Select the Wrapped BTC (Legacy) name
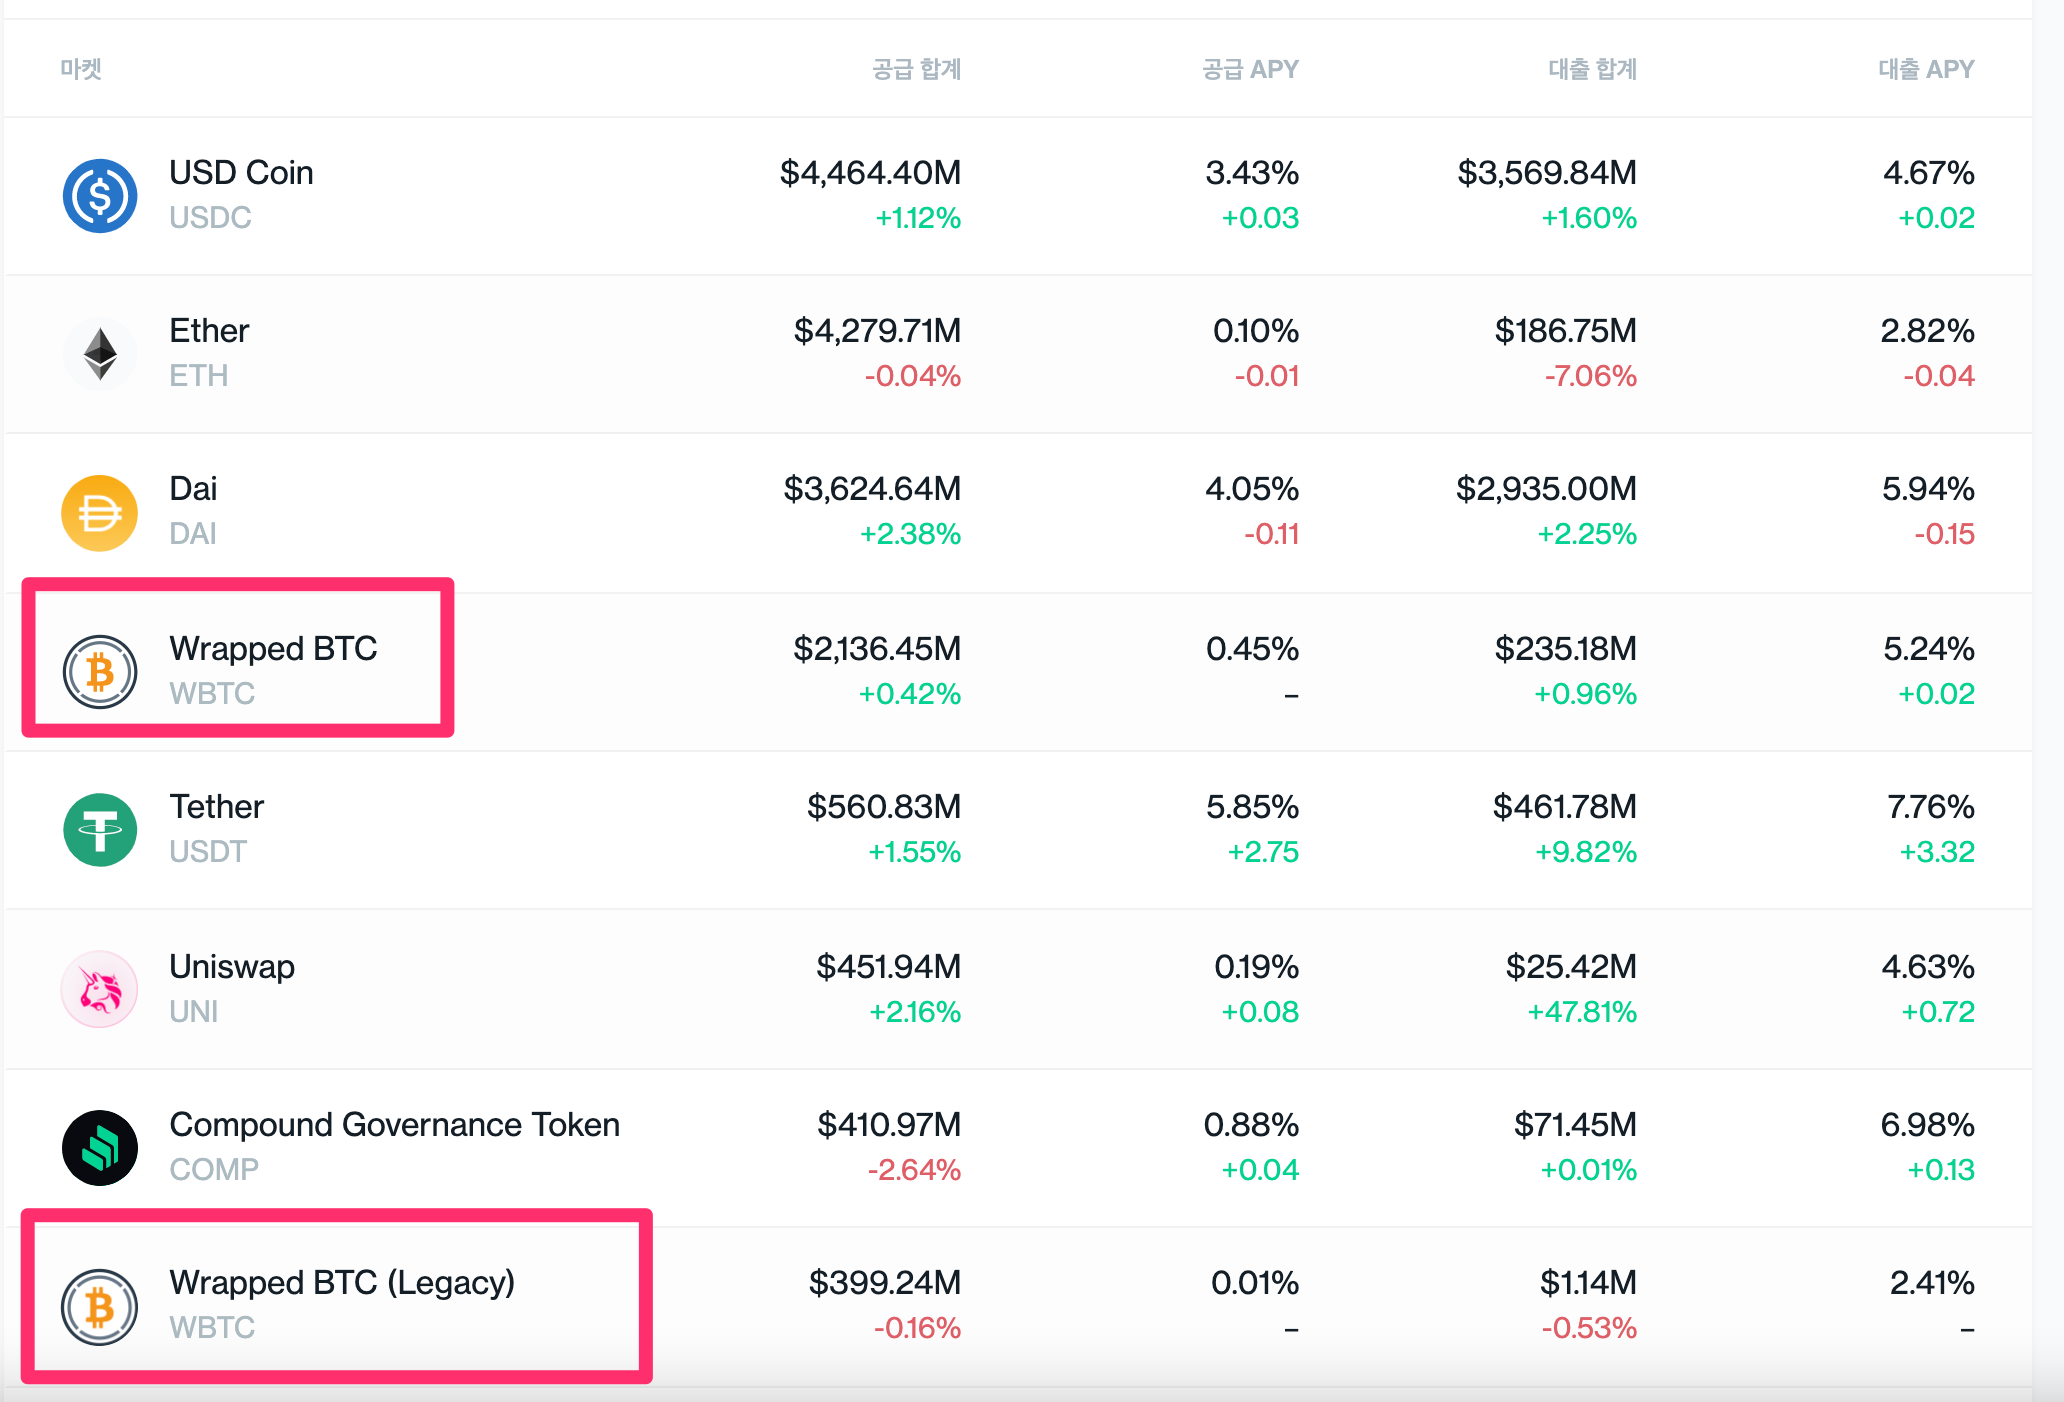This screenshot has width=2064, height=1402. coord(342,1283)
